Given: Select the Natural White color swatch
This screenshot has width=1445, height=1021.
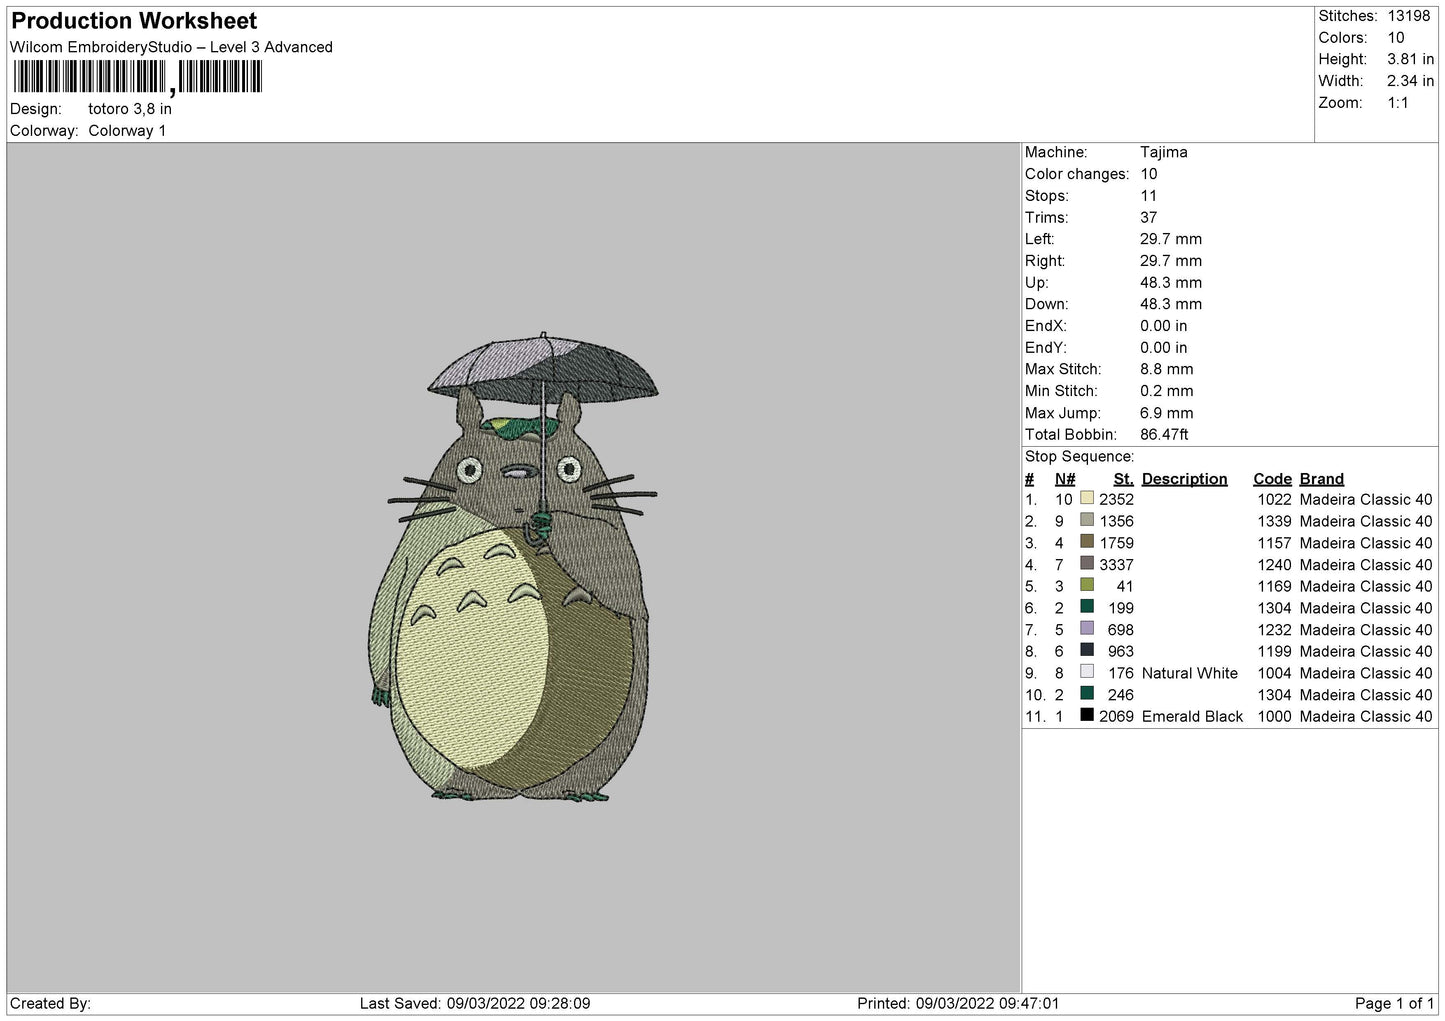Looking at the screenshot, I should coord(1087,673).
